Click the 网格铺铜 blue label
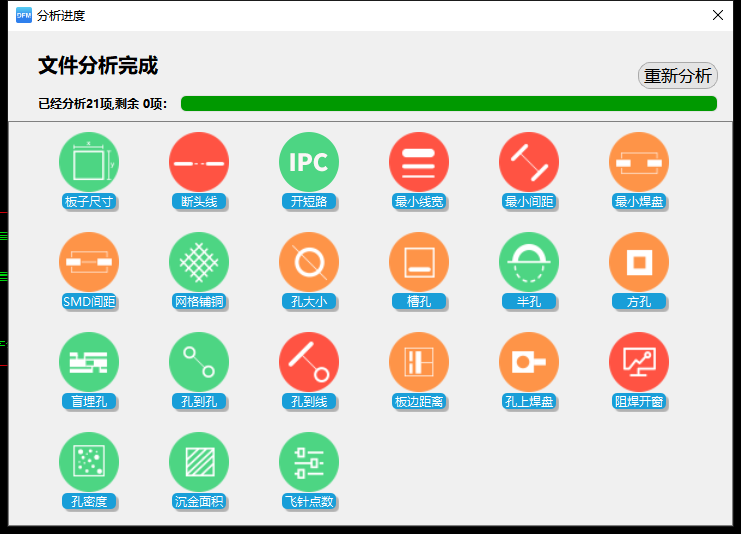The width and height of the screenshot is (741, 534). [199, 301]
